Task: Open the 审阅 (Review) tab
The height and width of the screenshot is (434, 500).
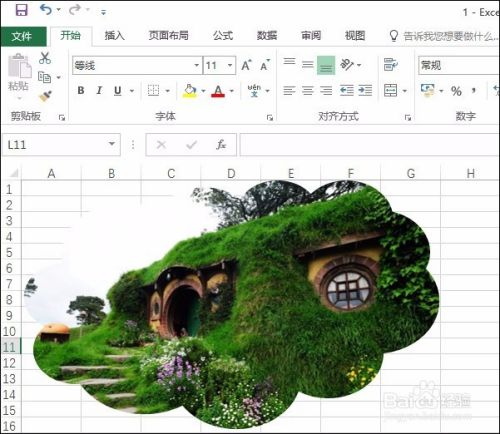Action: point(311,35)
